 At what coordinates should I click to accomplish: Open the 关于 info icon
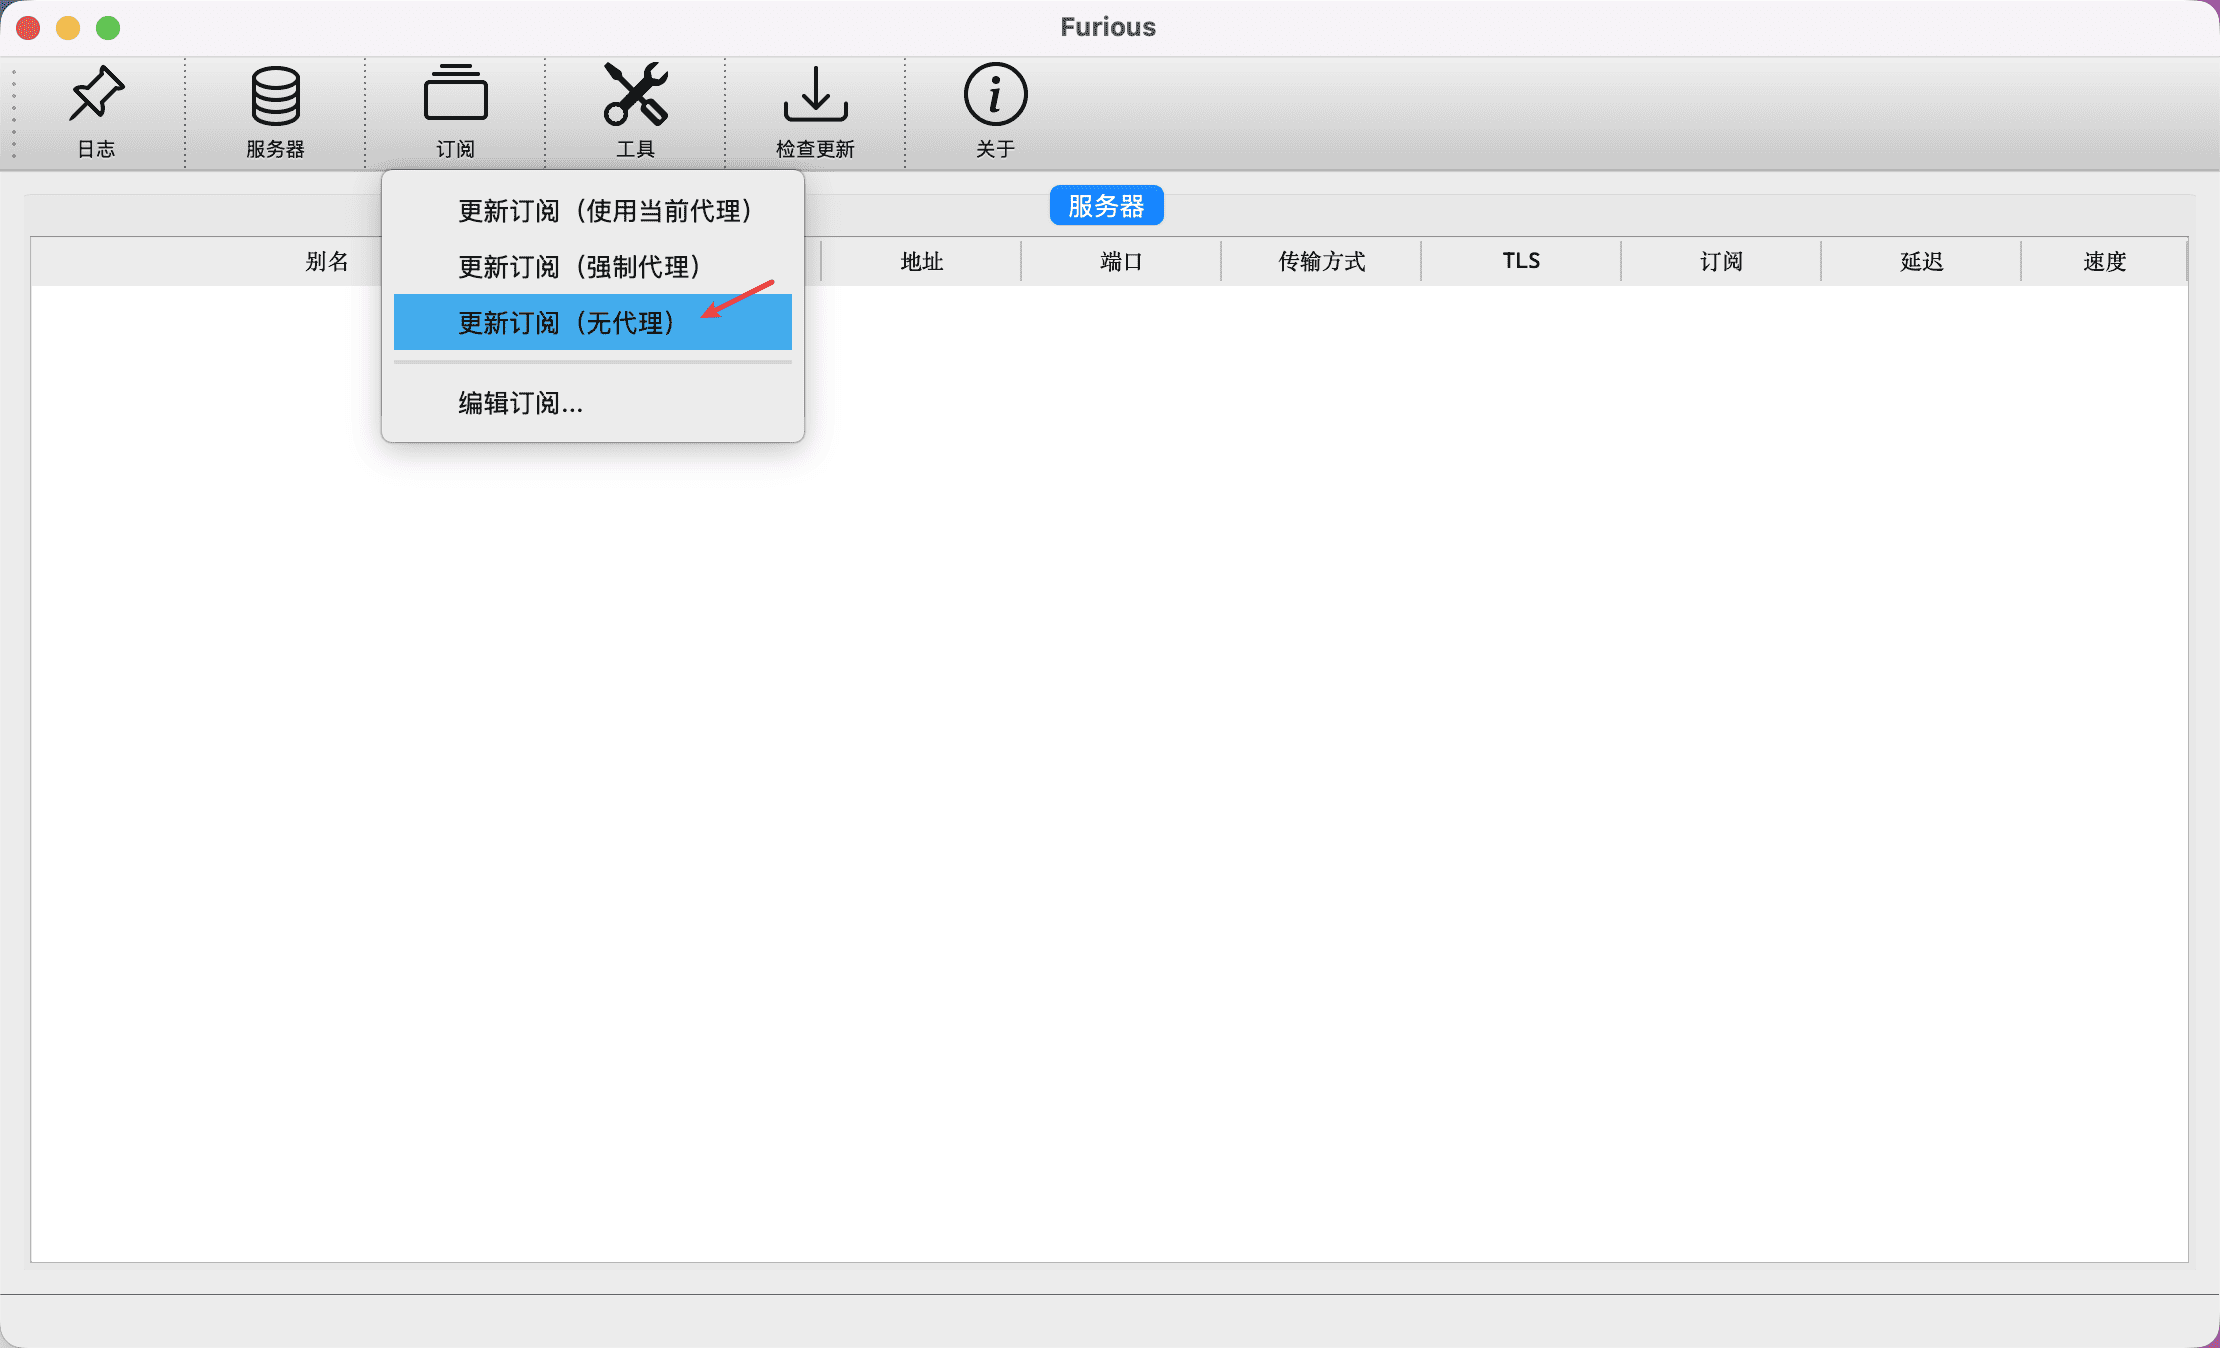995,96
